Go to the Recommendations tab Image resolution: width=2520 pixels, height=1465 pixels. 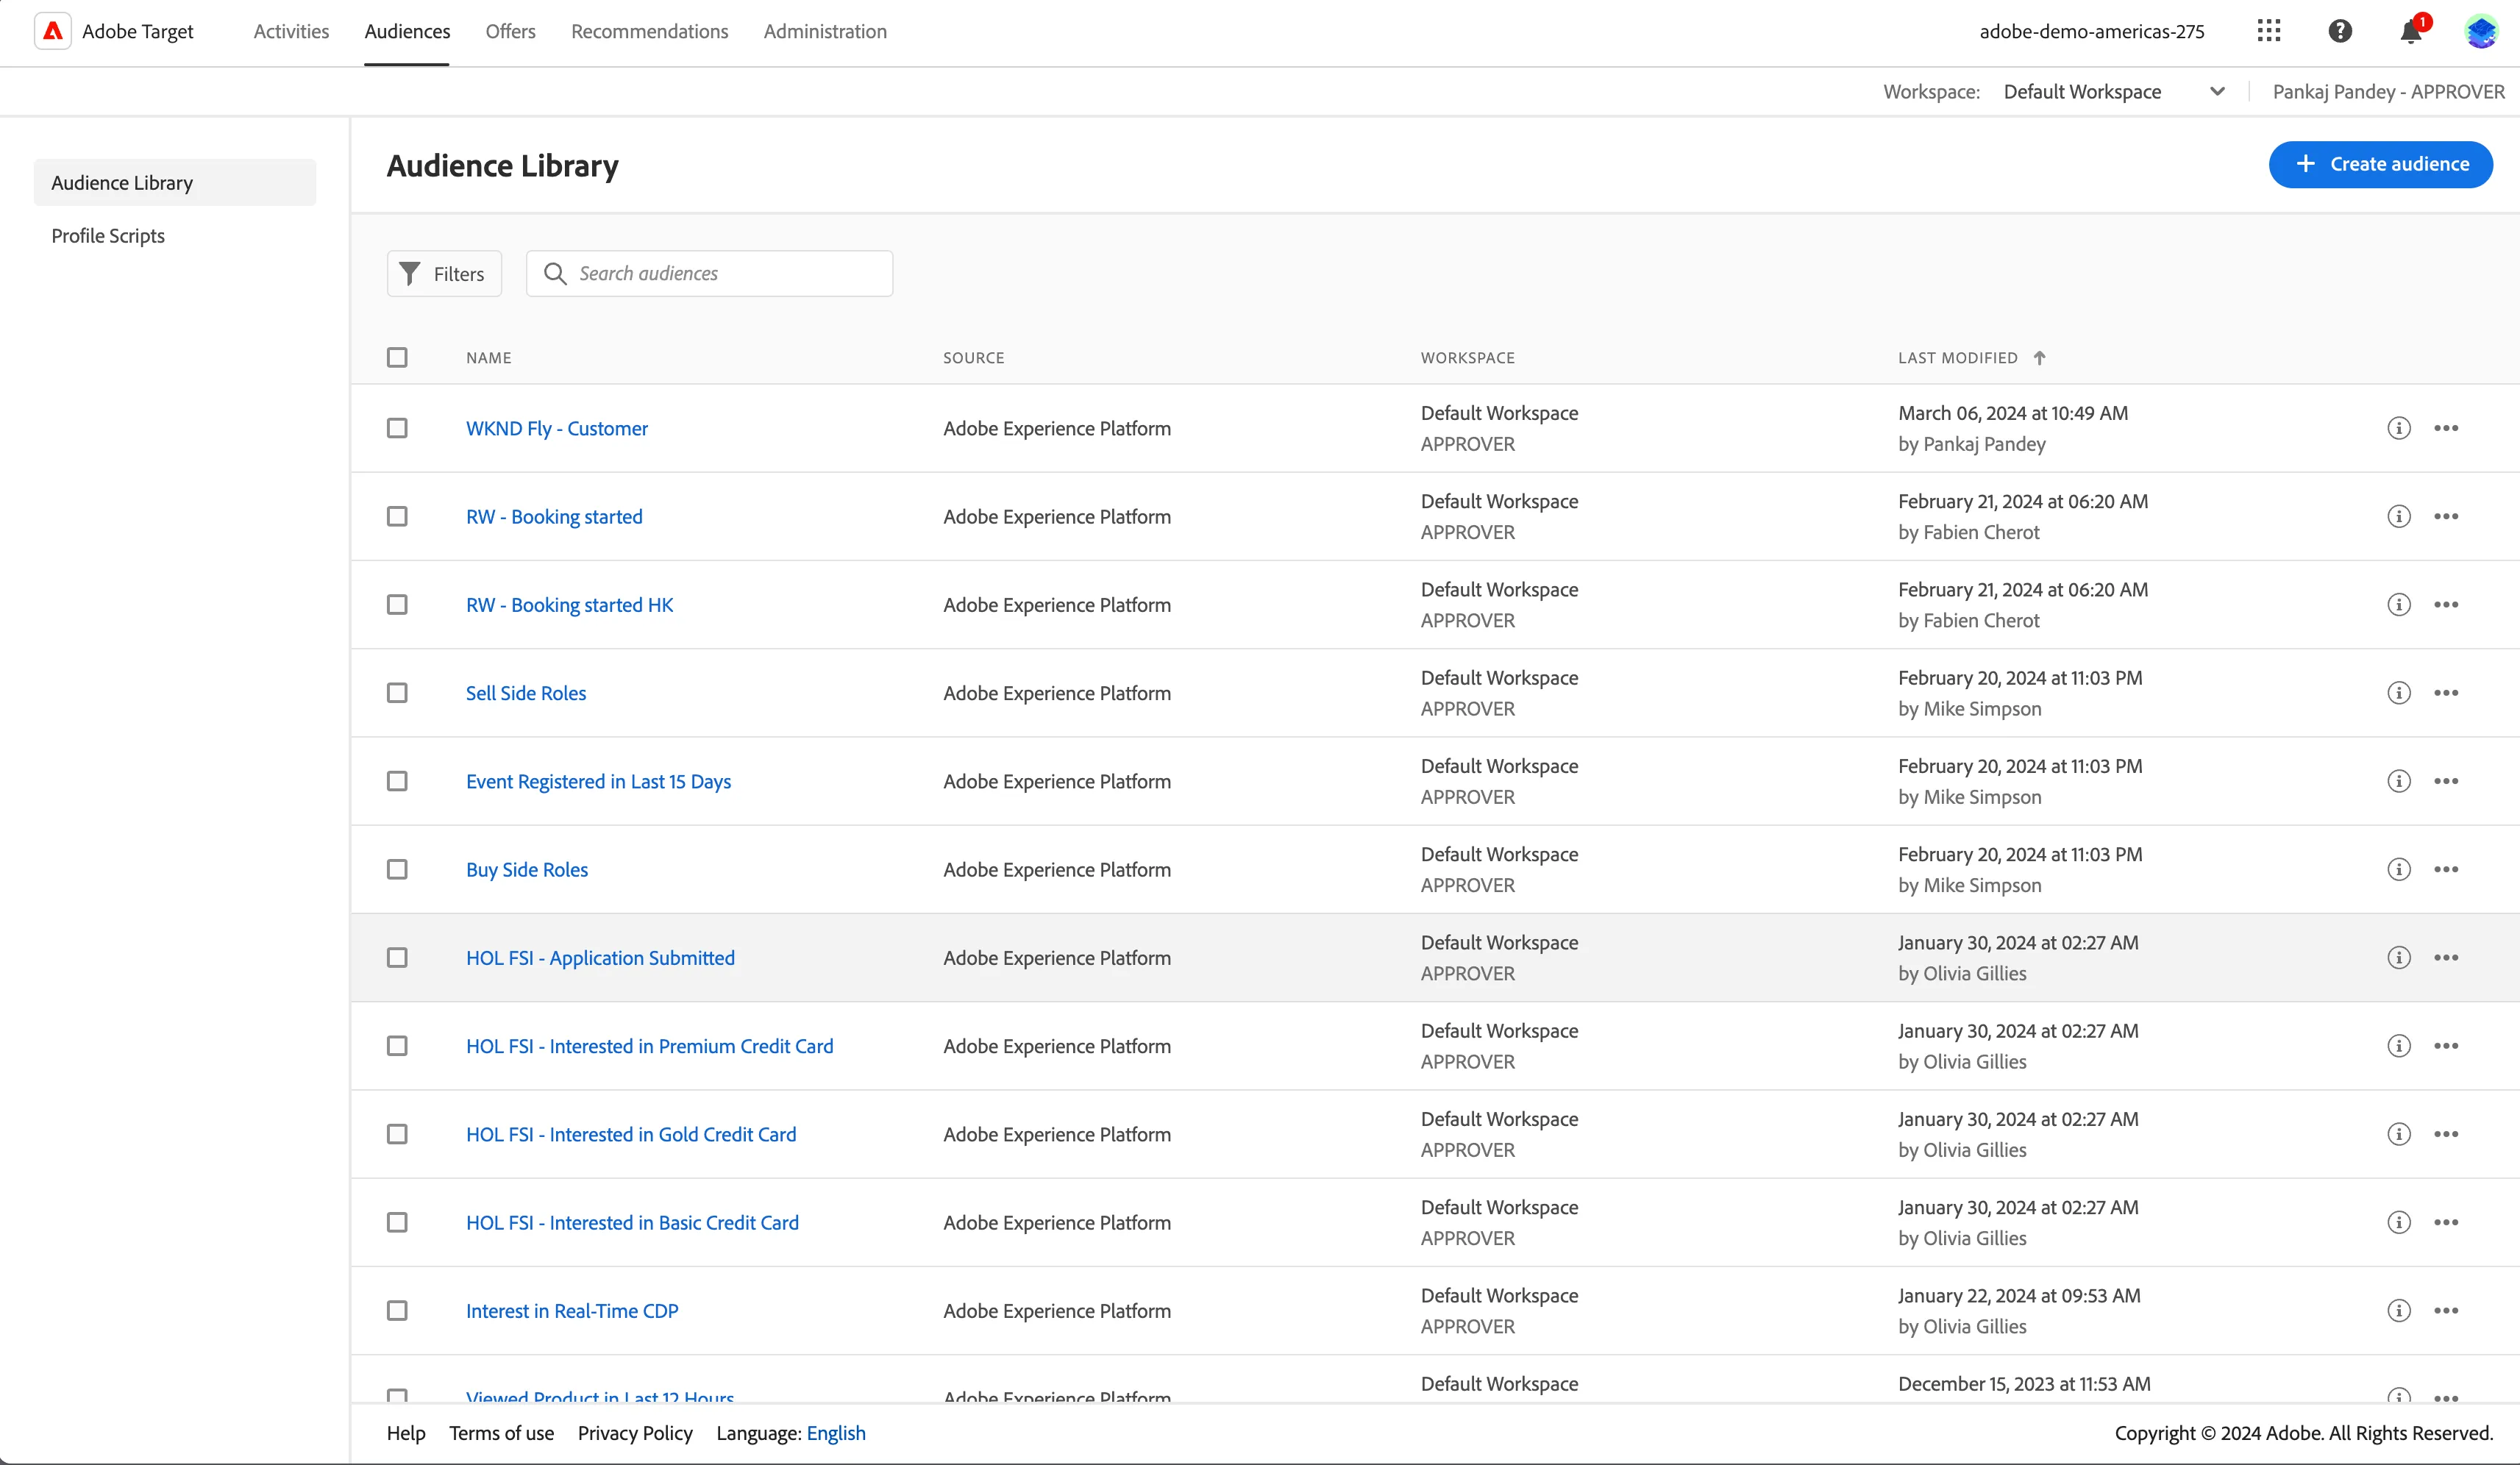click(x=649, y=31)
